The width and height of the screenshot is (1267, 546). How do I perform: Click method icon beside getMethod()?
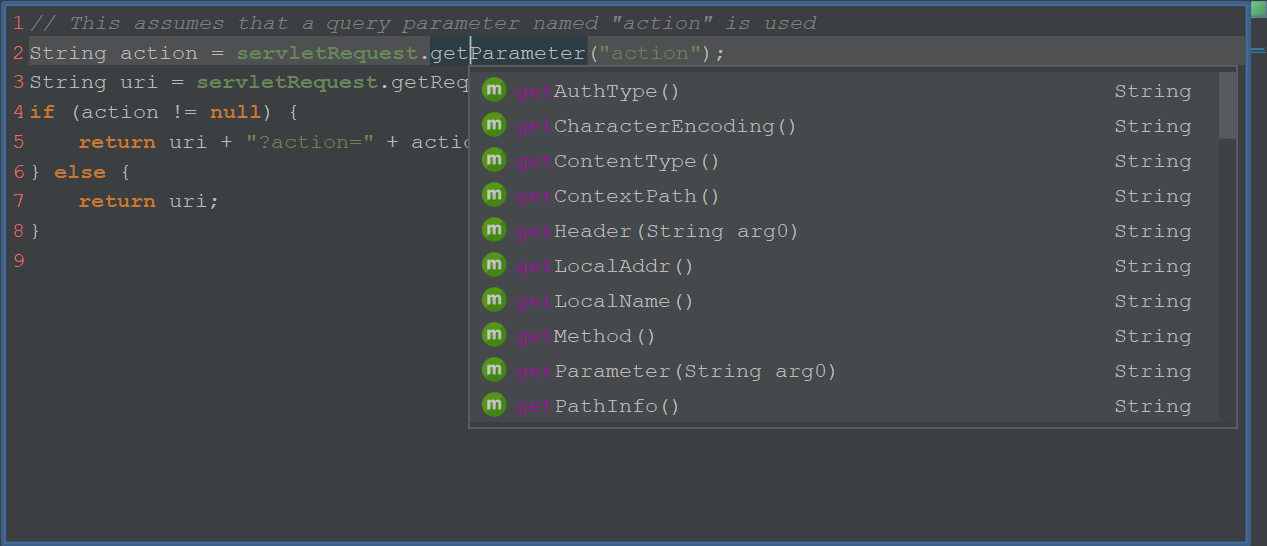(x=494, y=335)
